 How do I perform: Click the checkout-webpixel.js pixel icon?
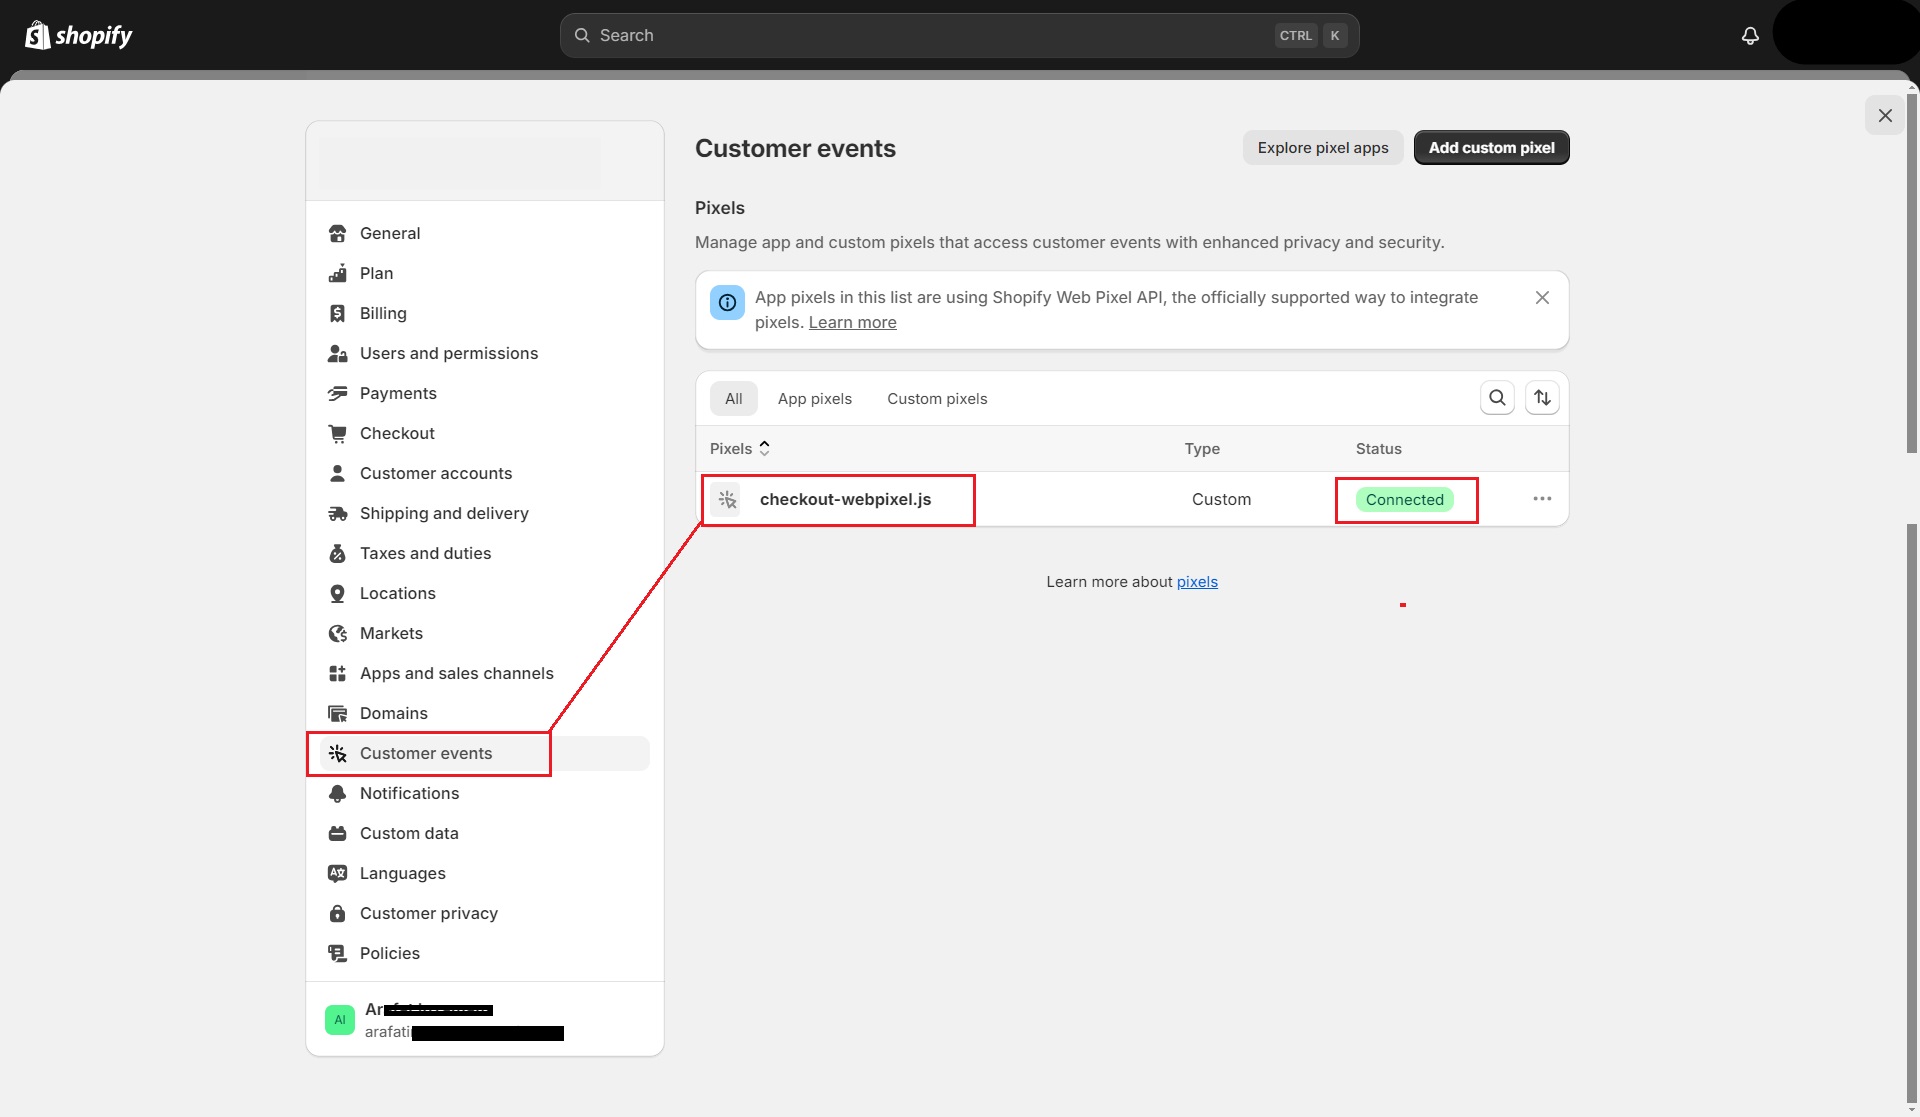[727, 499]
